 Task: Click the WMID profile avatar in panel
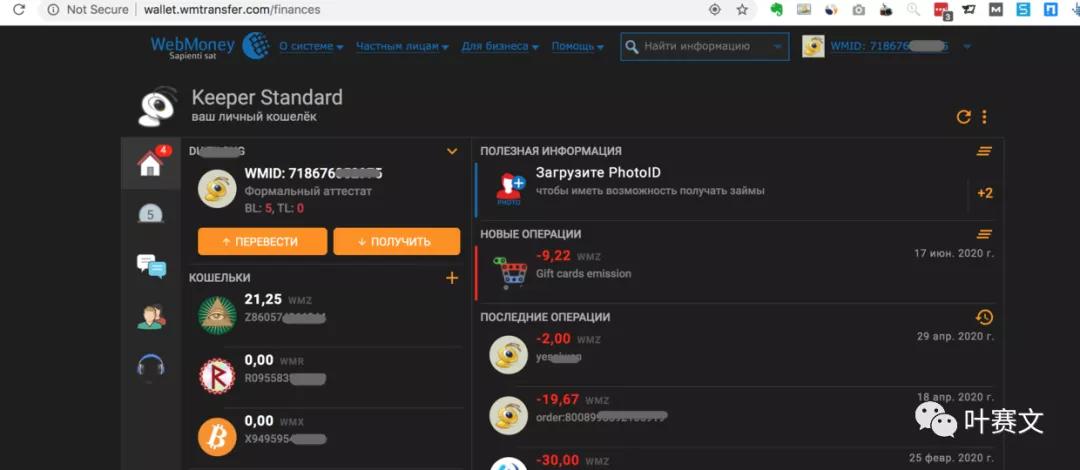218,190
